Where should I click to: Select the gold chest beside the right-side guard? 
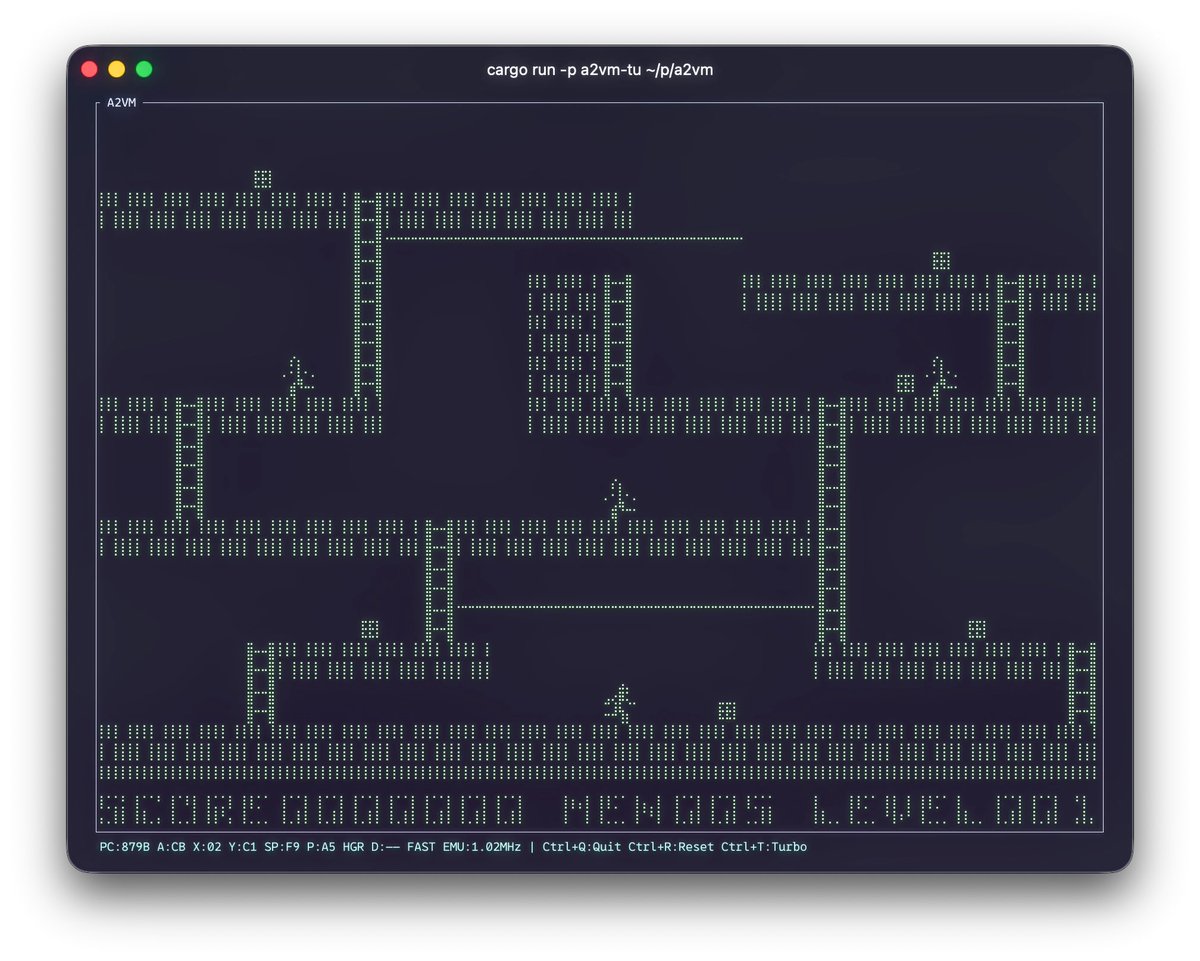coord(906,383)
